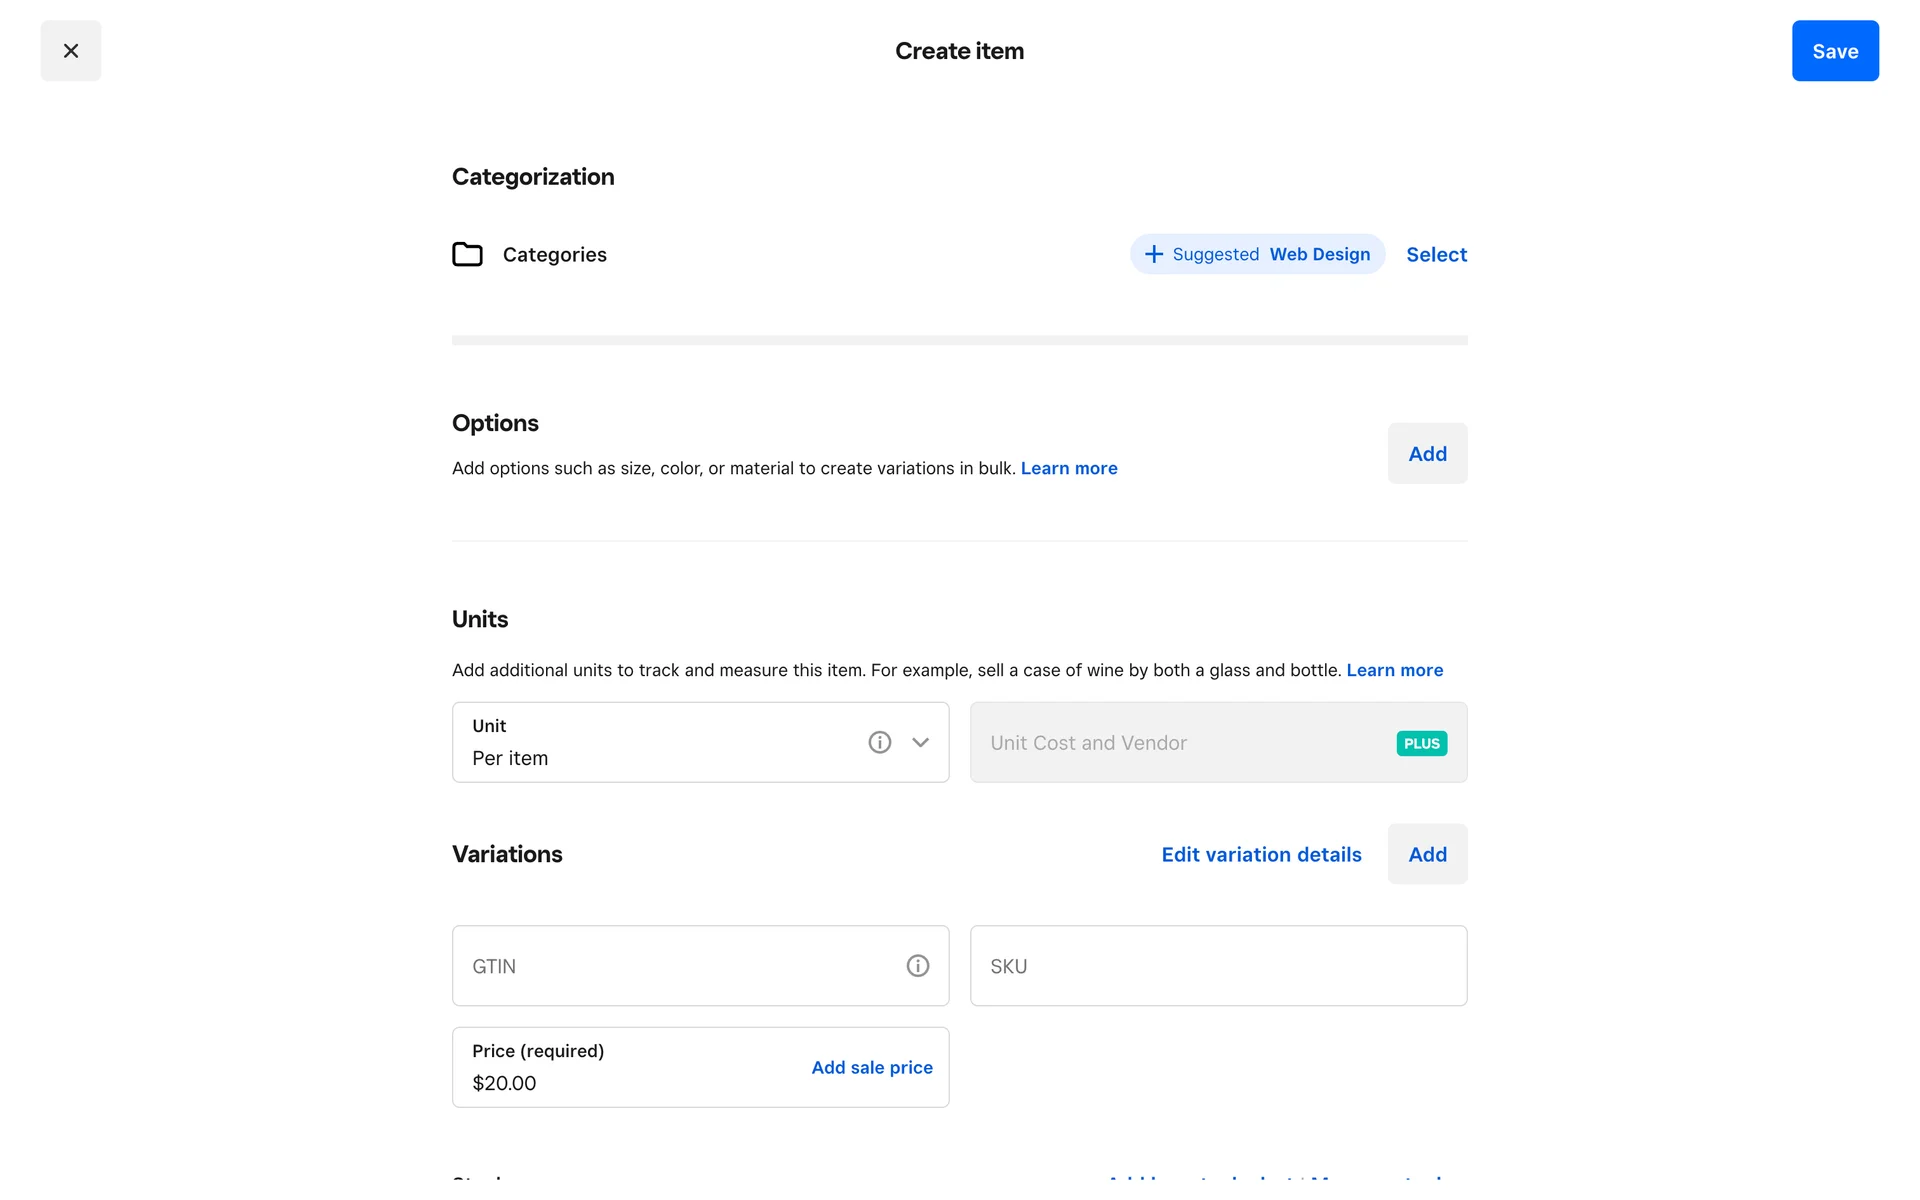Click the Categories folder icon
This screenshot has width=1920, height=1200.
pyautogui.click(x=467, y=254)
